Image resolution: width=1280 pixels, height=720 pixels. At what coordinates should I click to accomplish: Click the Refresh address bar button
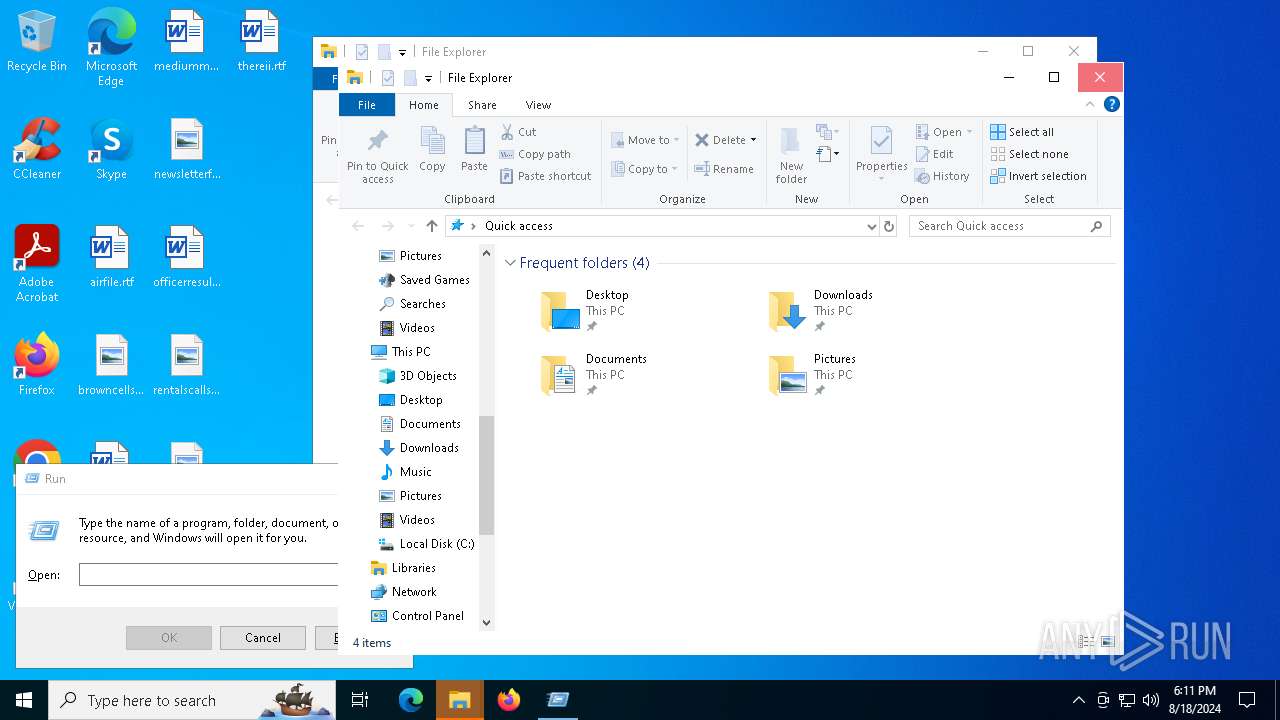tap(888, 226)
